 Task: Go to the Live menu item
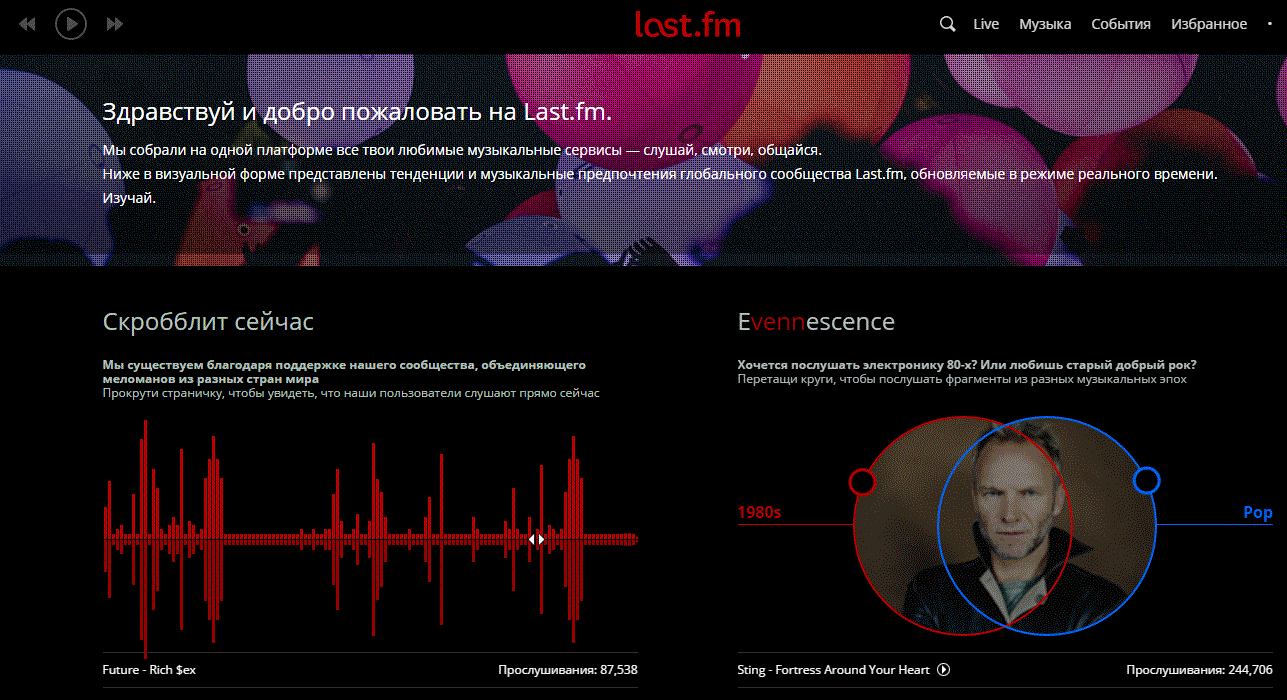[986, 24]
